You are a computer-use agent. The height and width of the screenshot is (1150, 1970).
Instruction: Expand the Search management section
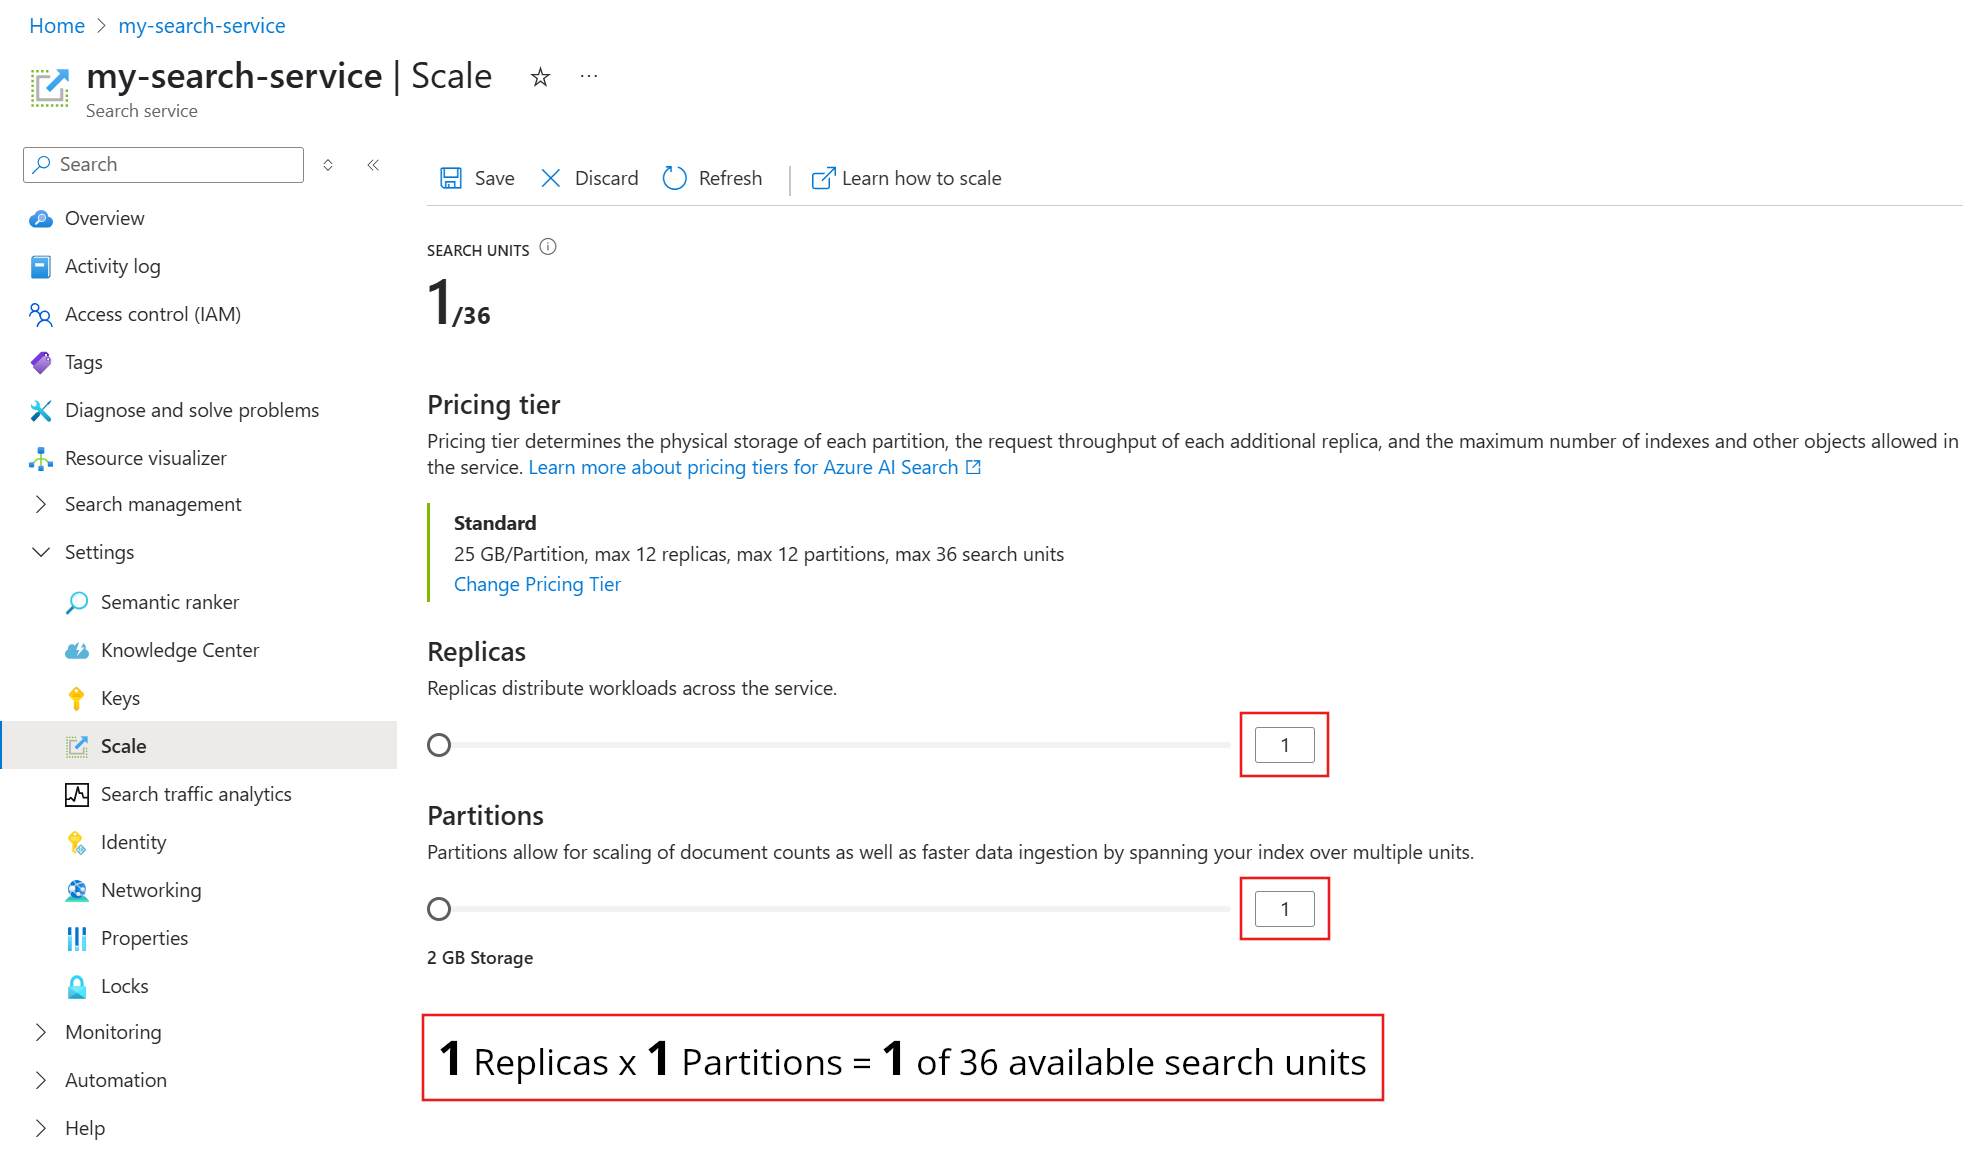point(41,504)
